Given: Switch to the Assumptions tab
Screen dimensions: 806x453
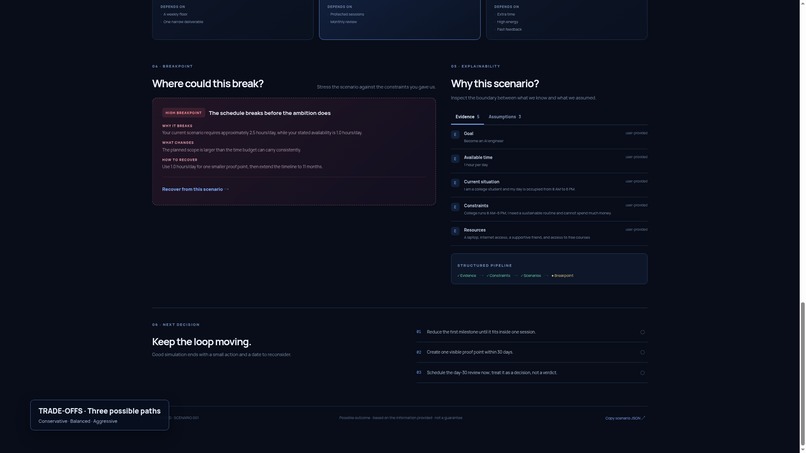Looking at the screenshot, I should tap(504, 117).
